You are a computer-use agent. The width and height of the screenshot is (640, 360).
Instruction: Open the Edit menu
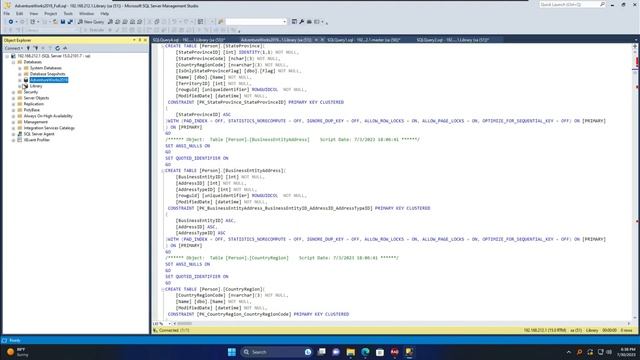[20, 13]
